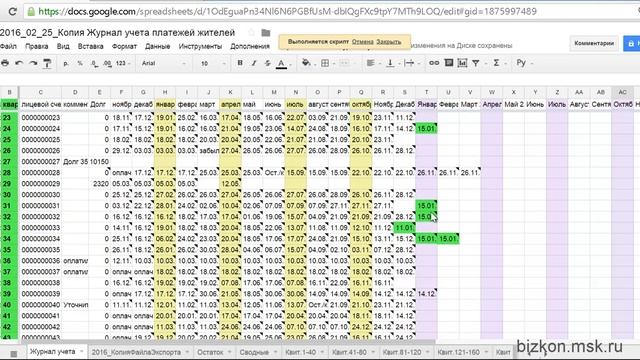This screenshot has width=640, height=360.
Task: Decrease decimal places
Action: point(94,63)
